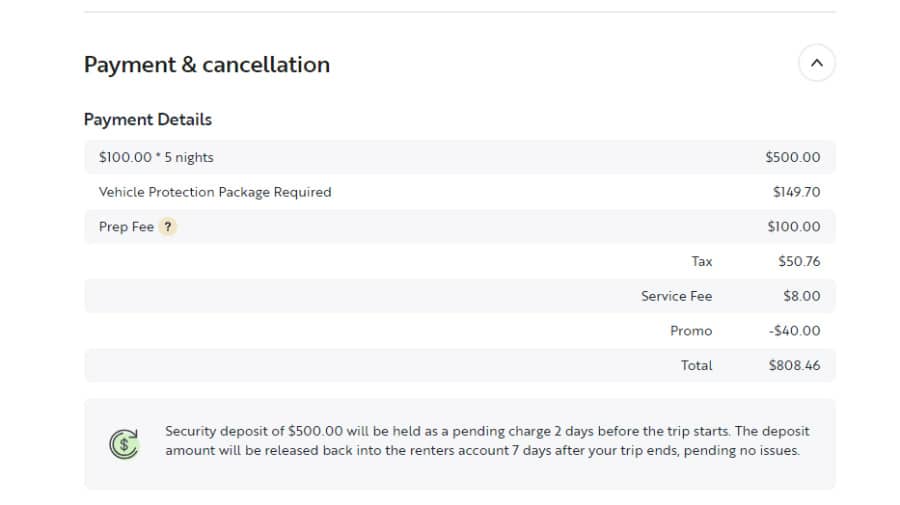Image resolution: width=900 pixels, height=505 pixels.
Task: Select Vehicle Protection Package Required row
Action: click(460, 192)
